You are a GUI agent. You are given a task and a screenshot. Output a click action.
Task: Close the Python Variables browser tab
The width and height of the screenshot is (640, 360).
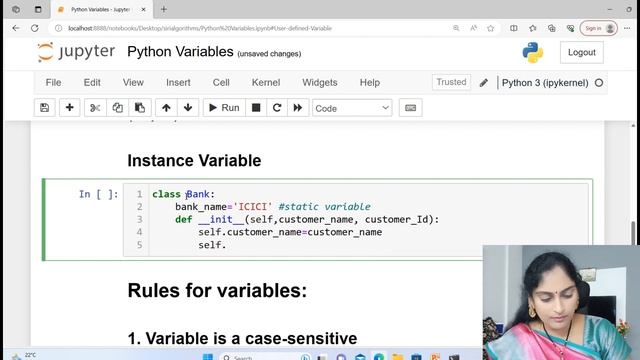[143, 9]
